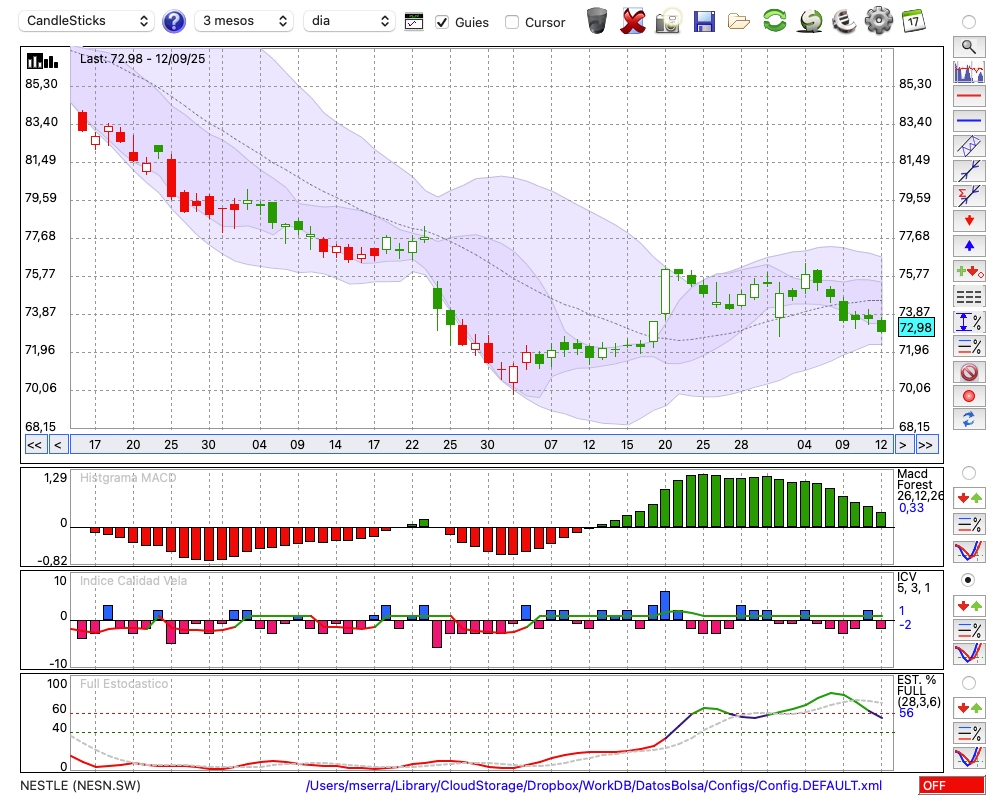Click the MACD panel curve chart button
This screenshot has height=800, width=1000.
[969, 551]
